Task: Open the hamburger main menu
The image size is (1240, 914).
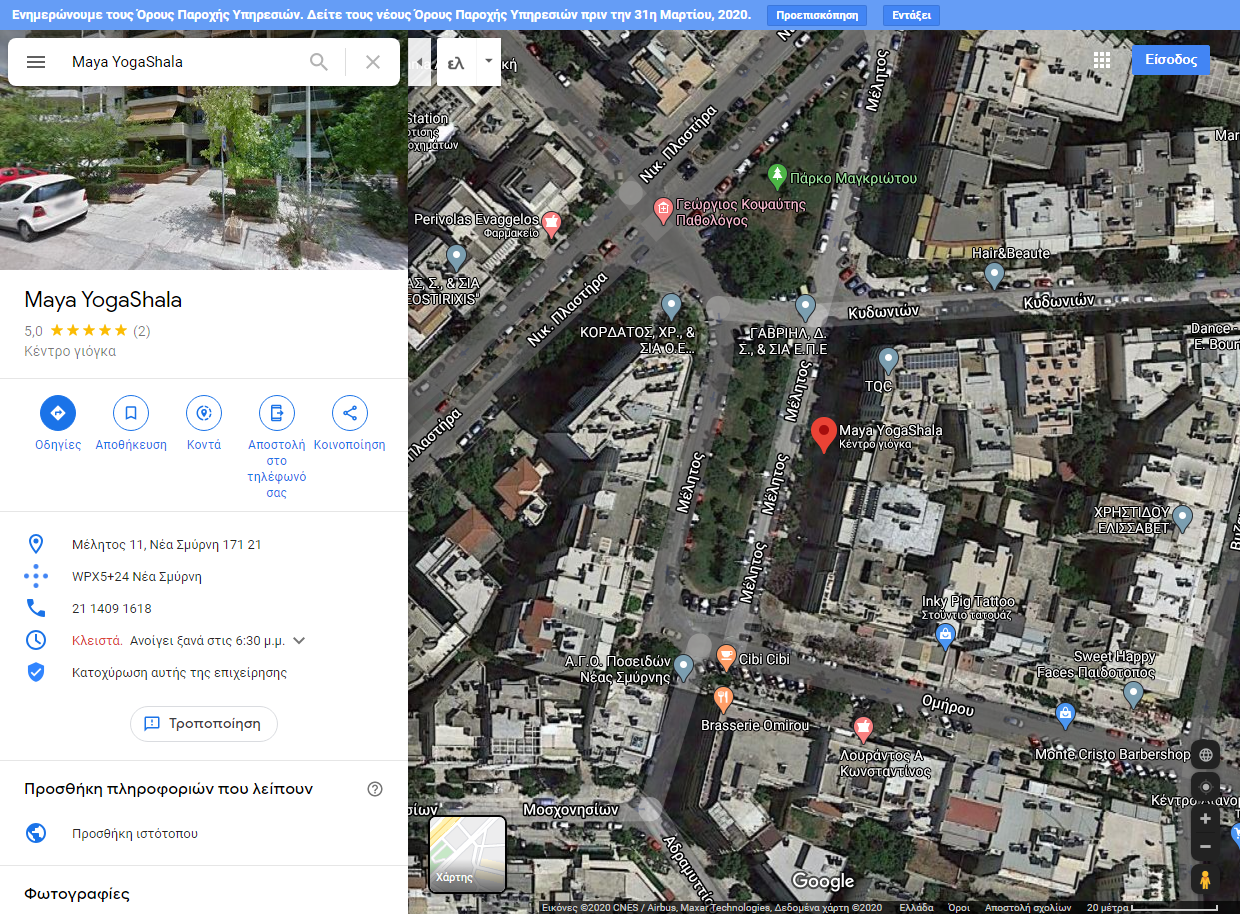Action: [36, 62]
